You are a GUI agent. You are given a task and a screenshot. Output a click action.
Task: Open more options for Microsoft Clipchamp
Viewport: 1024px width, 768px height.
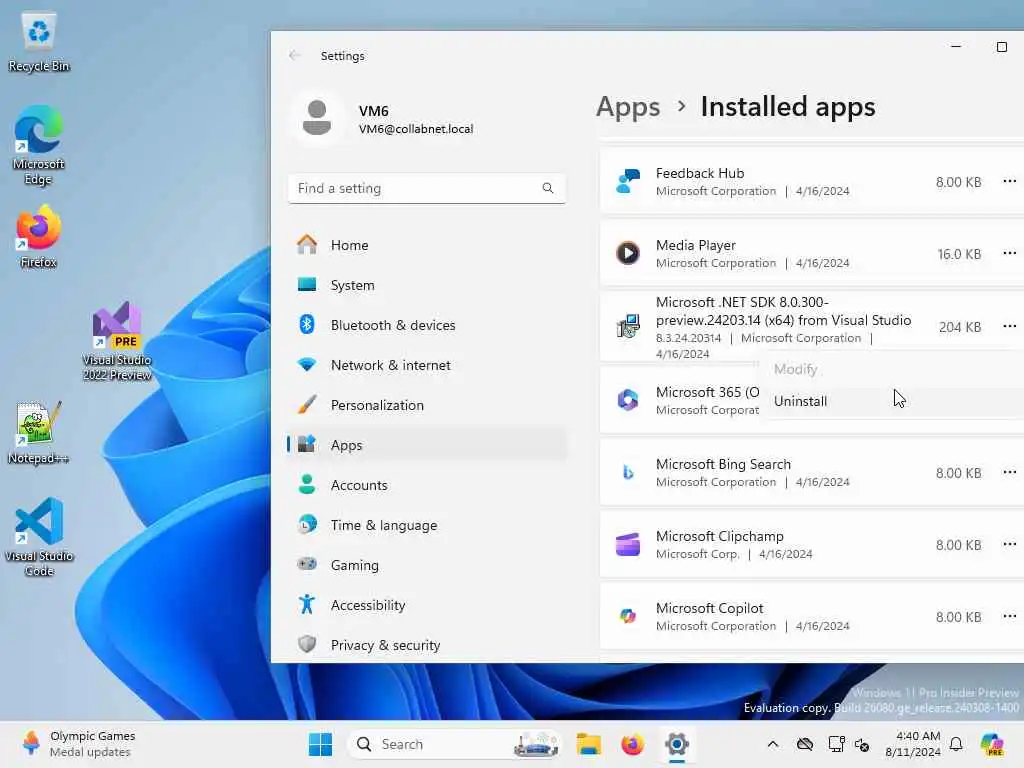pyautogui.click(x=1010, y=544)
